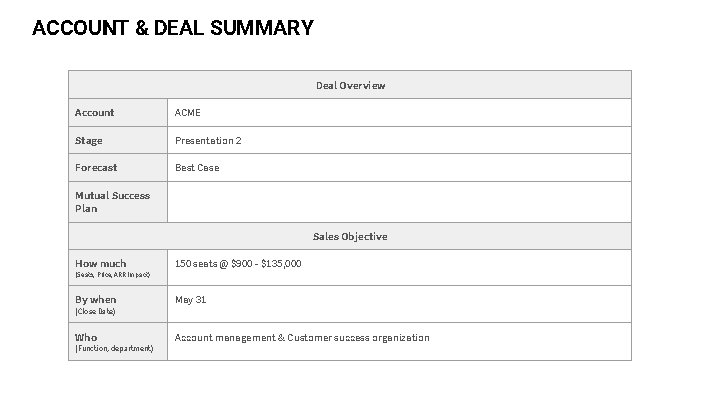720x405 pixels.
Task: Select the Account label cell
Action: pyautogui.click(x=118, y=112)
